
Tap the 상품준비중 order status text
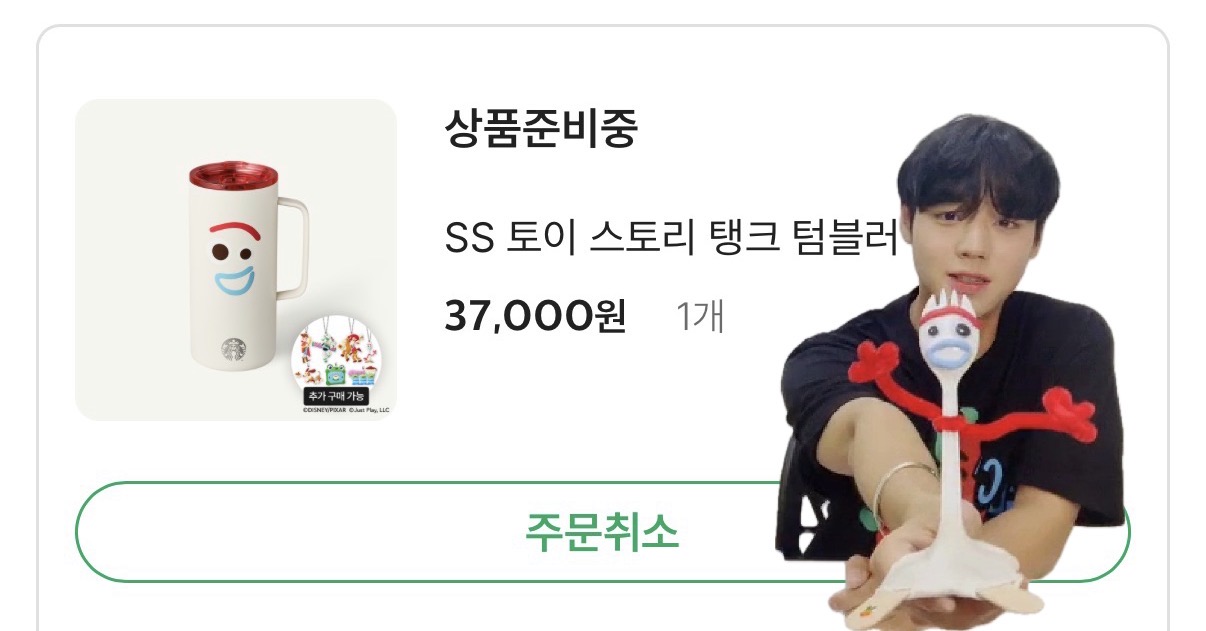pos(541,129)
